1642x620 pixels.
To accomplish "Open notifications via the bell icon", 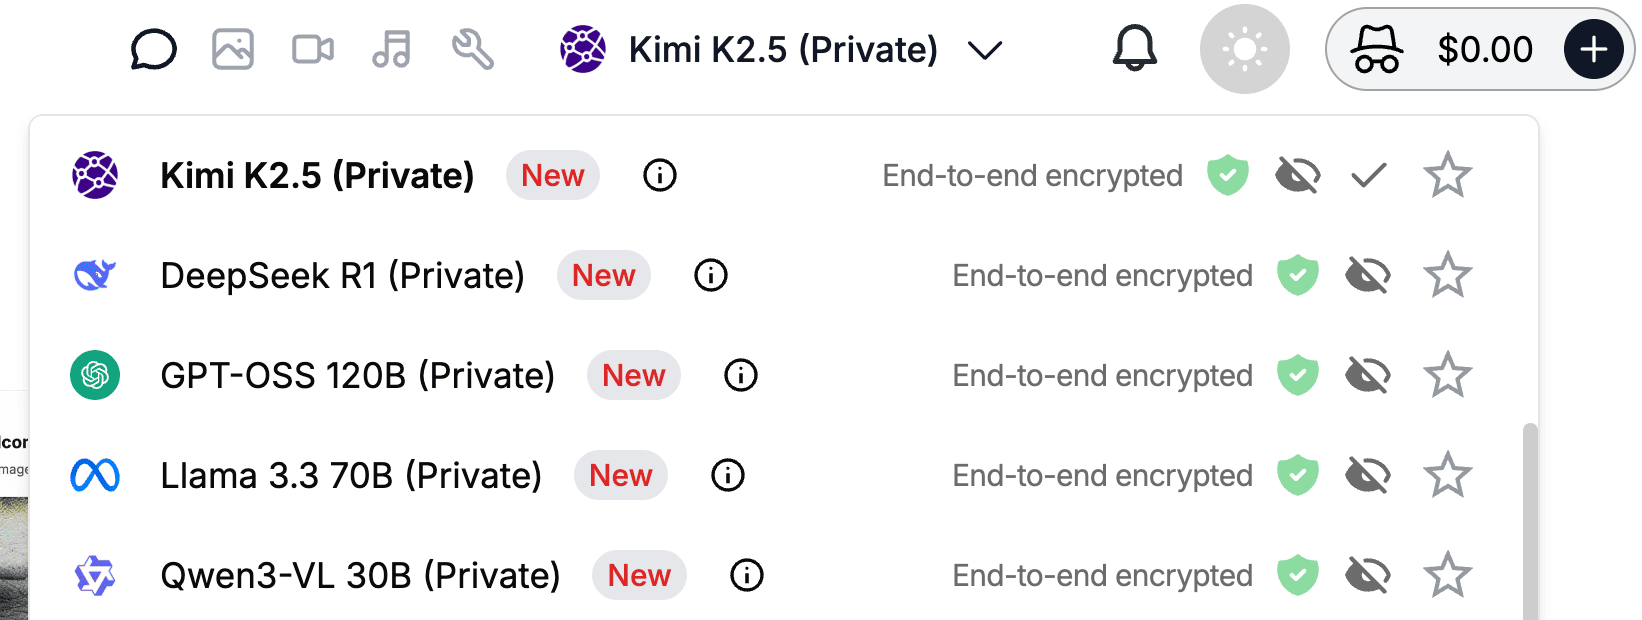I will tap(1134, 48).
